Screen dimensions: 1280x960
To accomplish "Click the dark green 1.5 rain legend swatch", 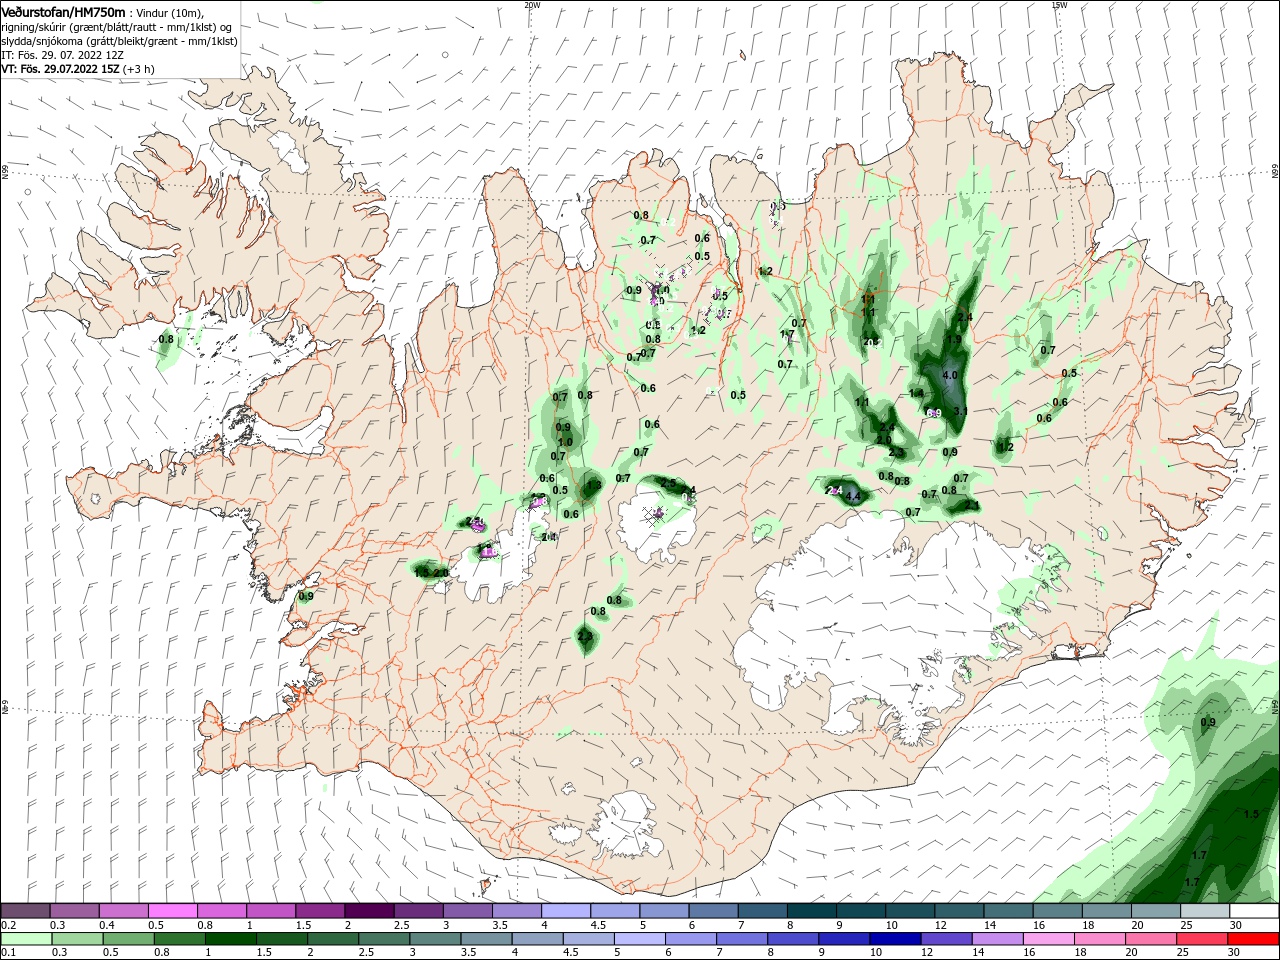I will pyautogui.click(x=281, y=938).
